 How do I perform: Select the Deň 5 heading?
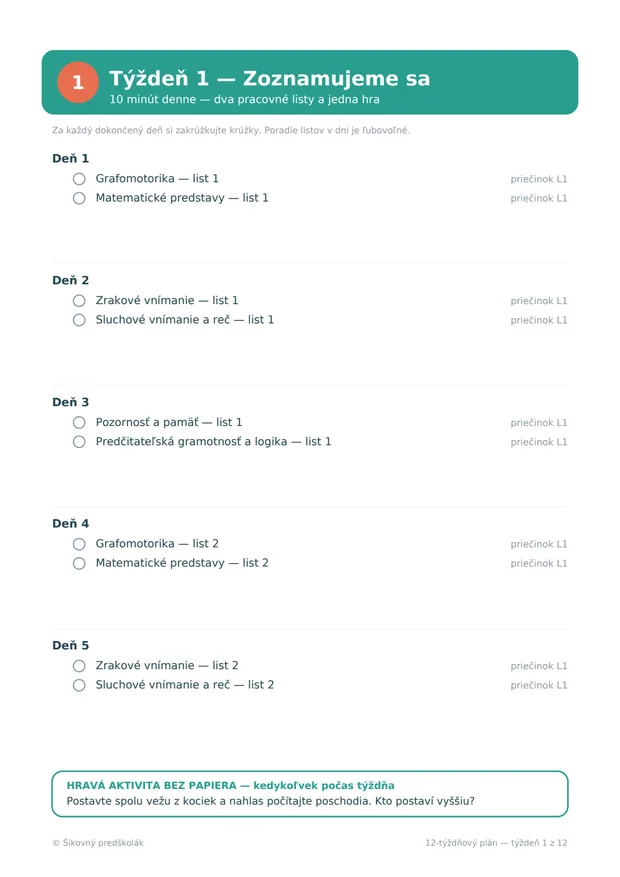[70, 645]
